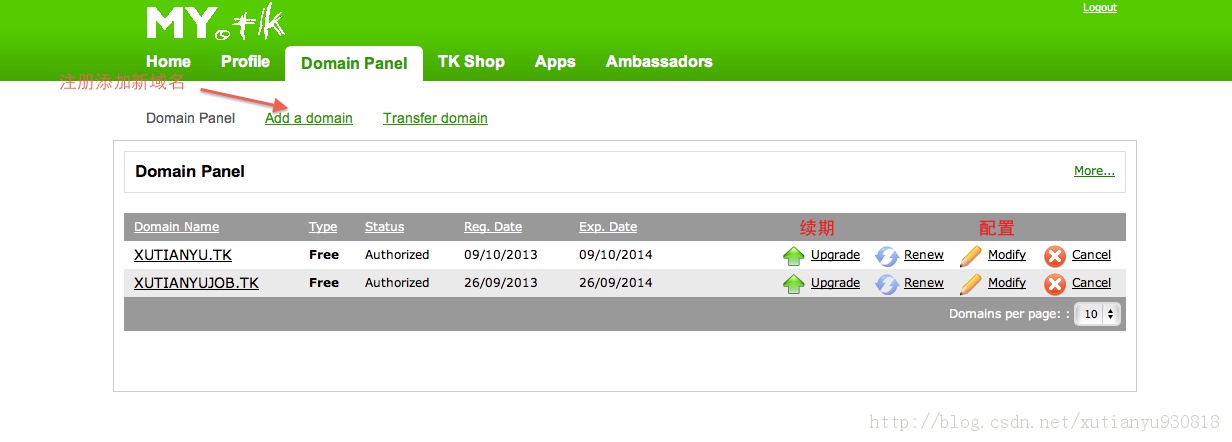The image size is (1232, 442).
Task: Select the Domain Panel tab
Action: [x=354, y=63]
